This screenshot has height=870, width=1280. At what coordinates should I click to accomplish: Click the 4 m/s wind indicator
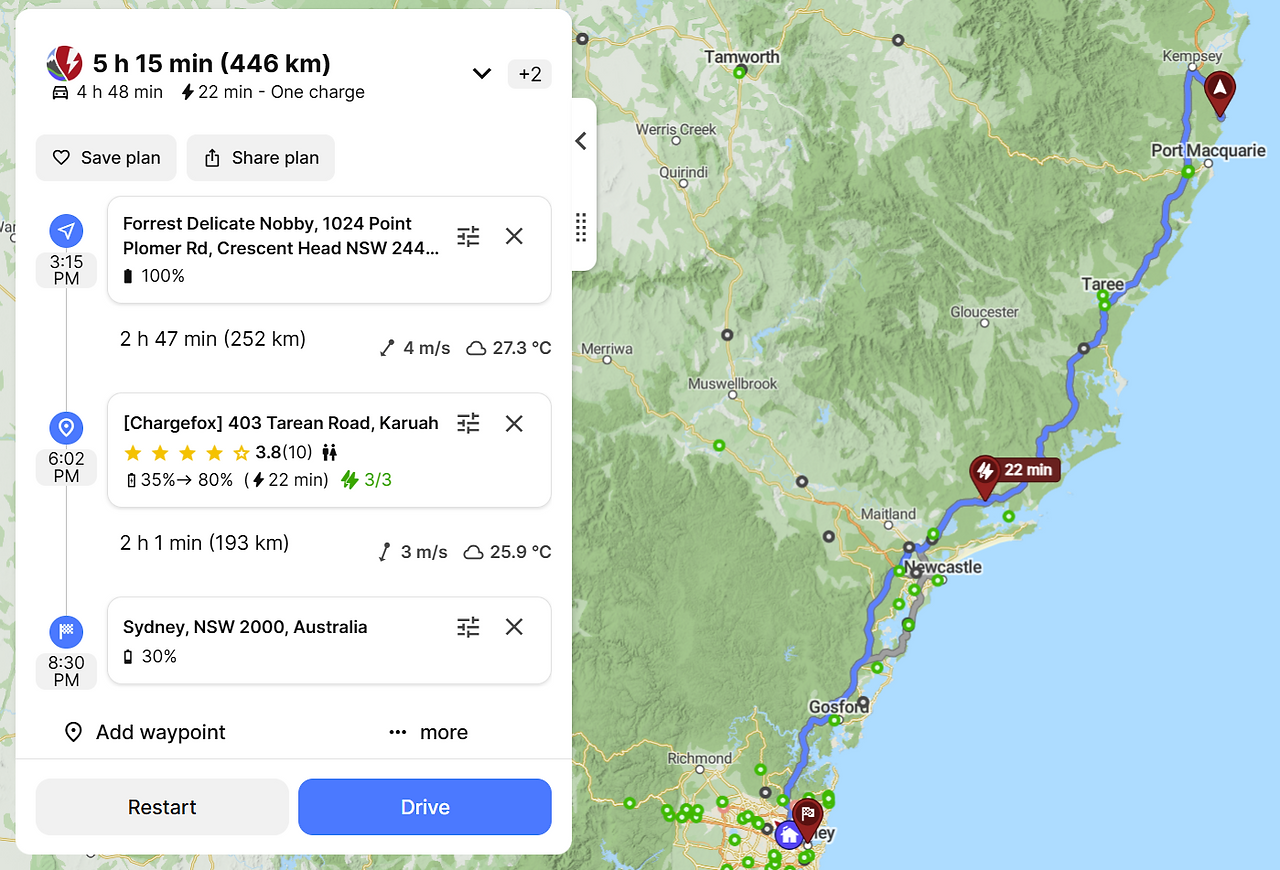pyautogui.click(x=415, y=348)
